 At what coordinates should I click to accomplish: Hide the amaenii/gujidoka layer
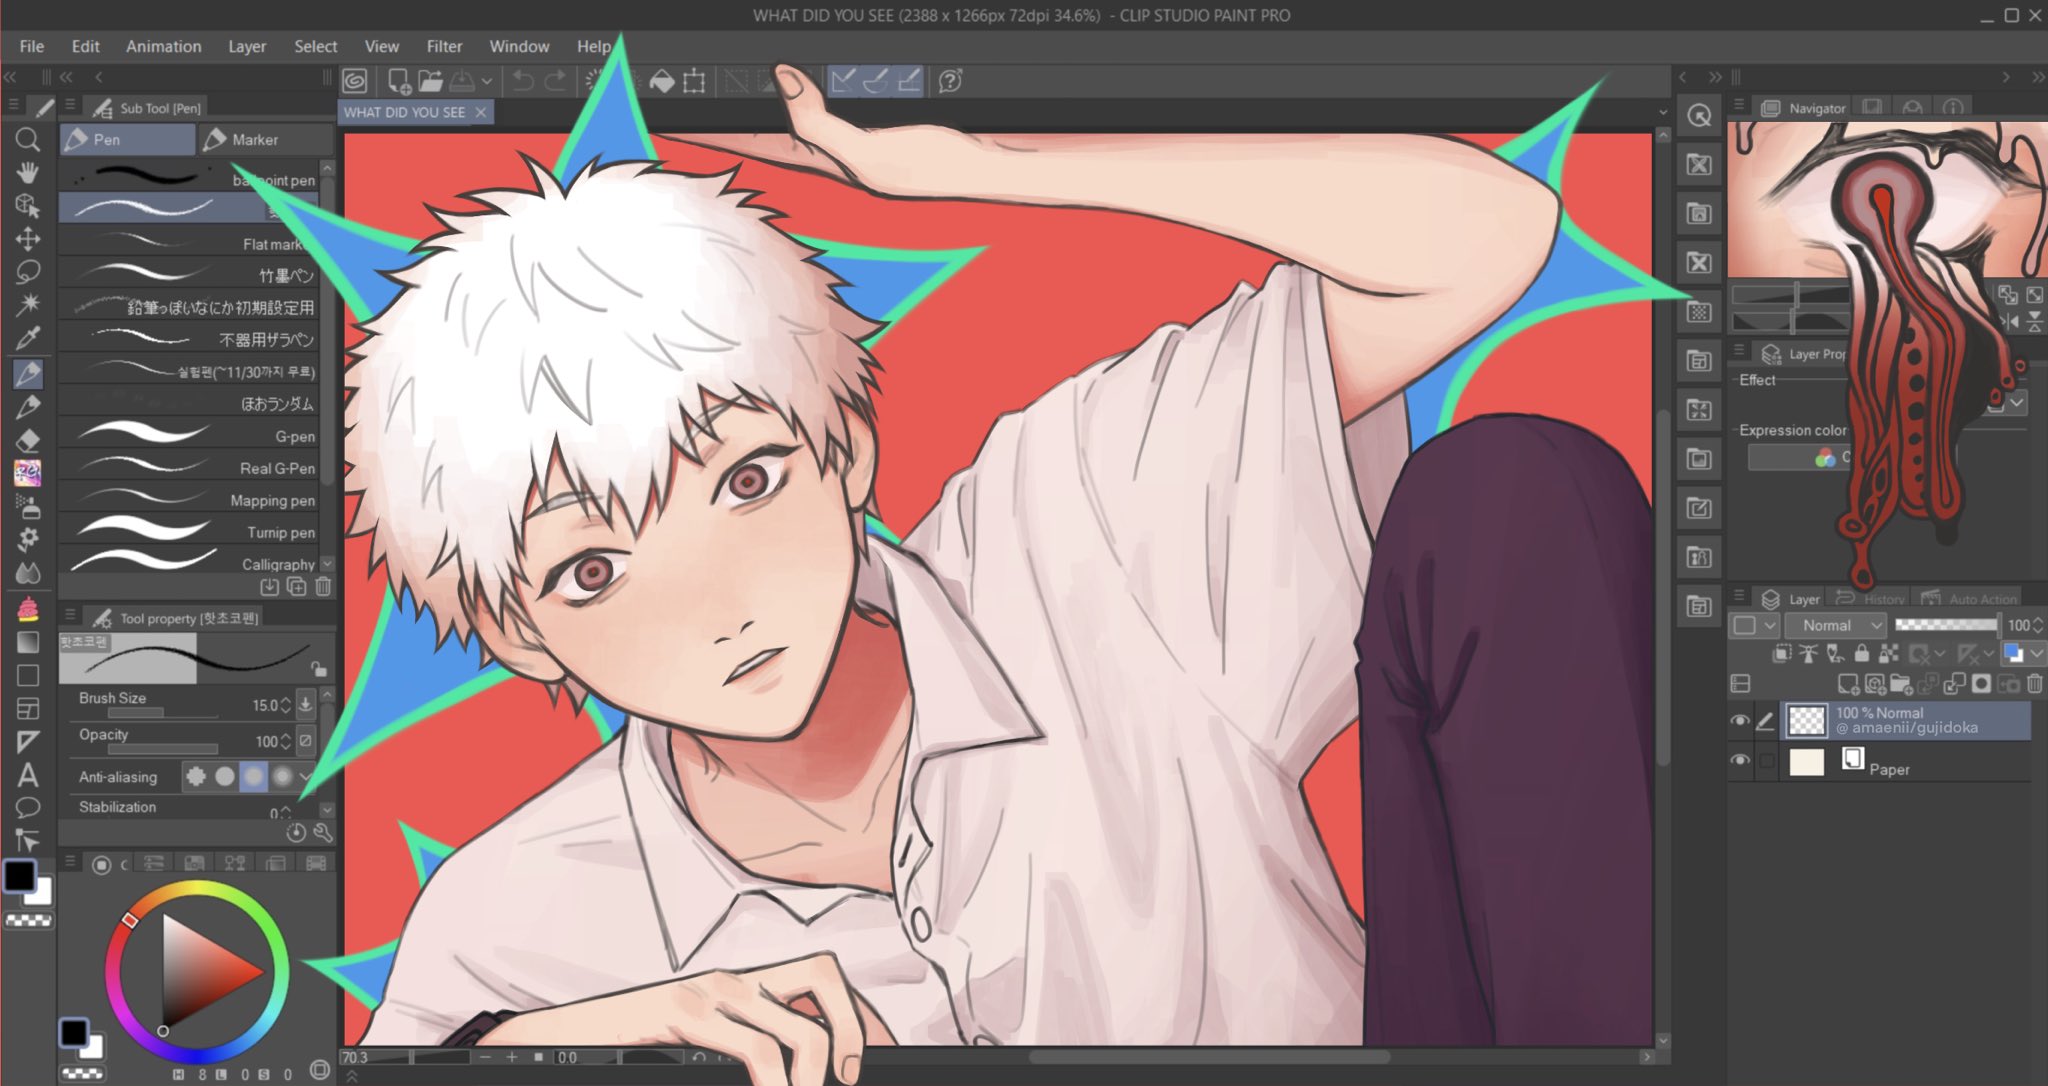point(1740,720)
